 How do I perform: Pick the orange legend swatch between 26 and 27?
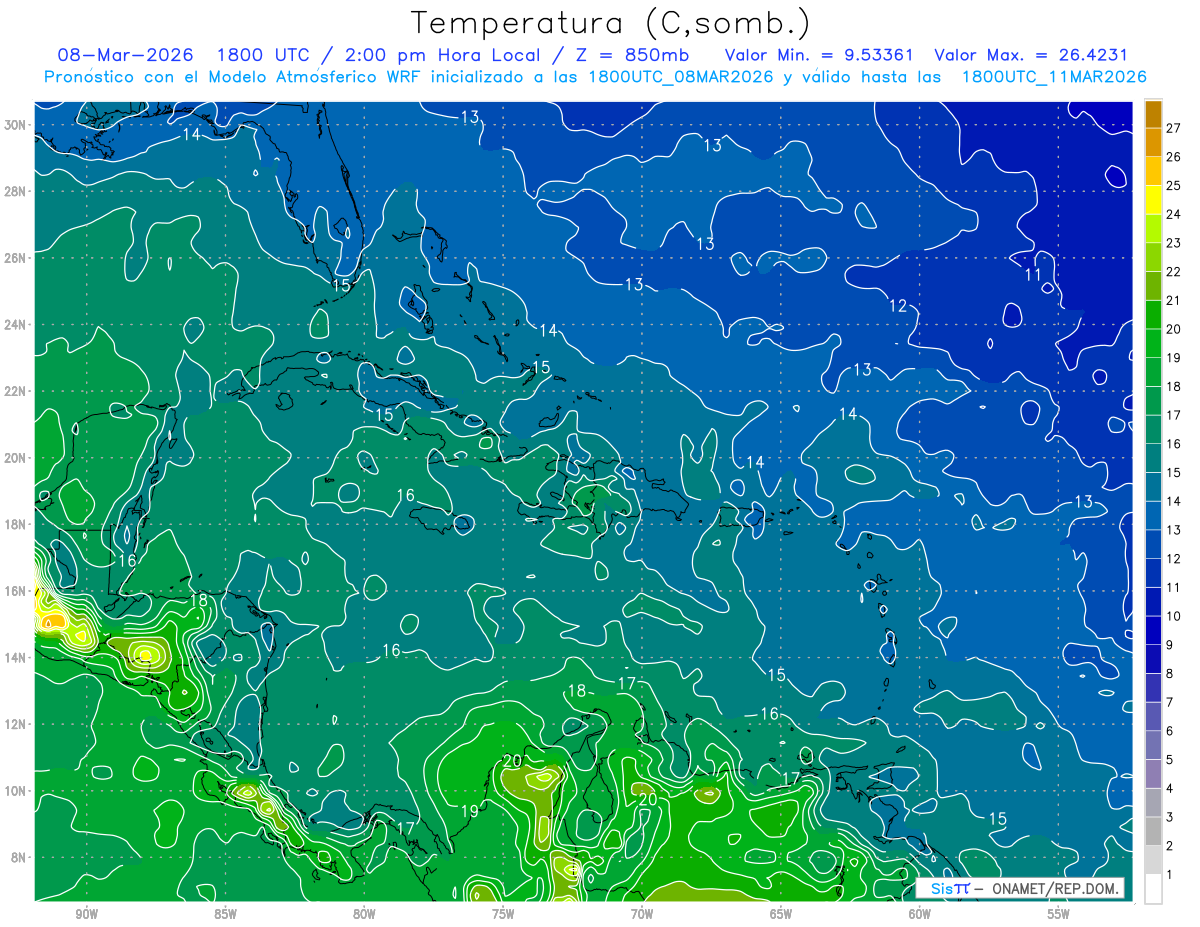click(1153, 143)
